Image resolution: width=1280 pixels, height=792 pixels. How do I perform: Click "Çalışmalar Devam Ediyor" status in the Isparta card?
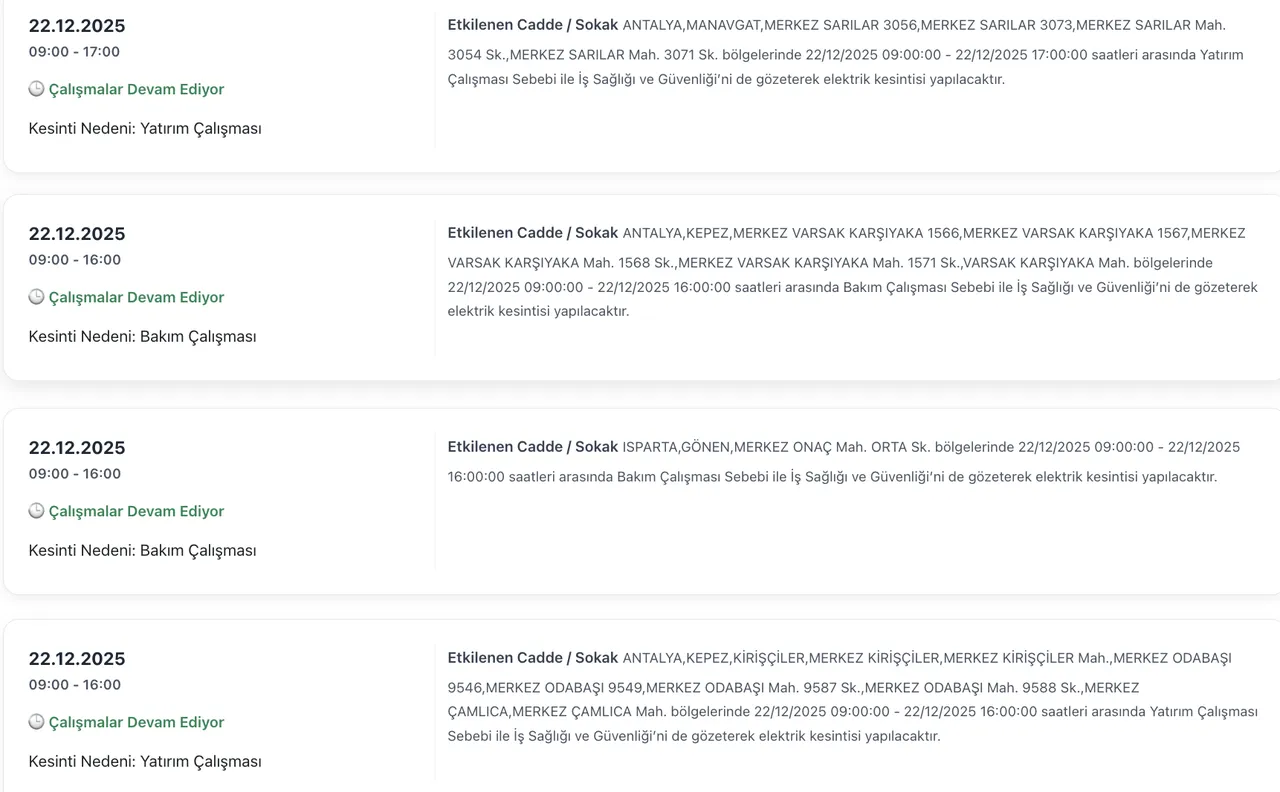[136, 511]
